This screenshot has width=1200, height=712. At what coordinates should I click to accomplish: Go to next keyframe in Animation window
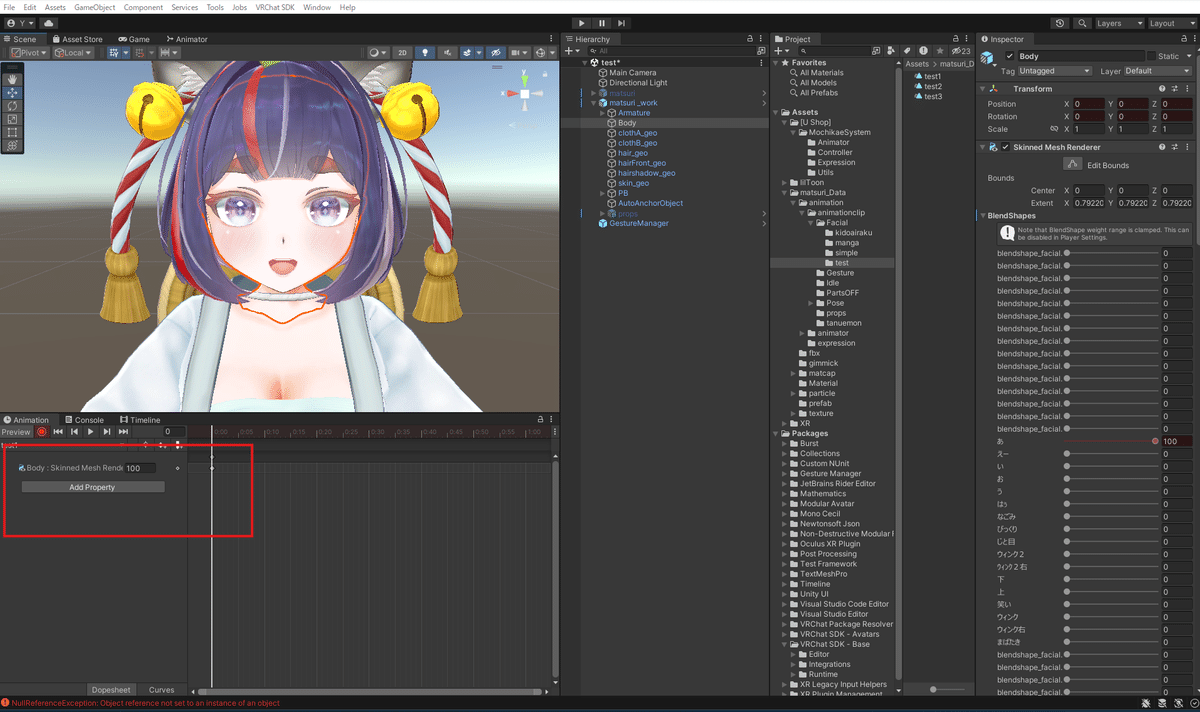107,432
